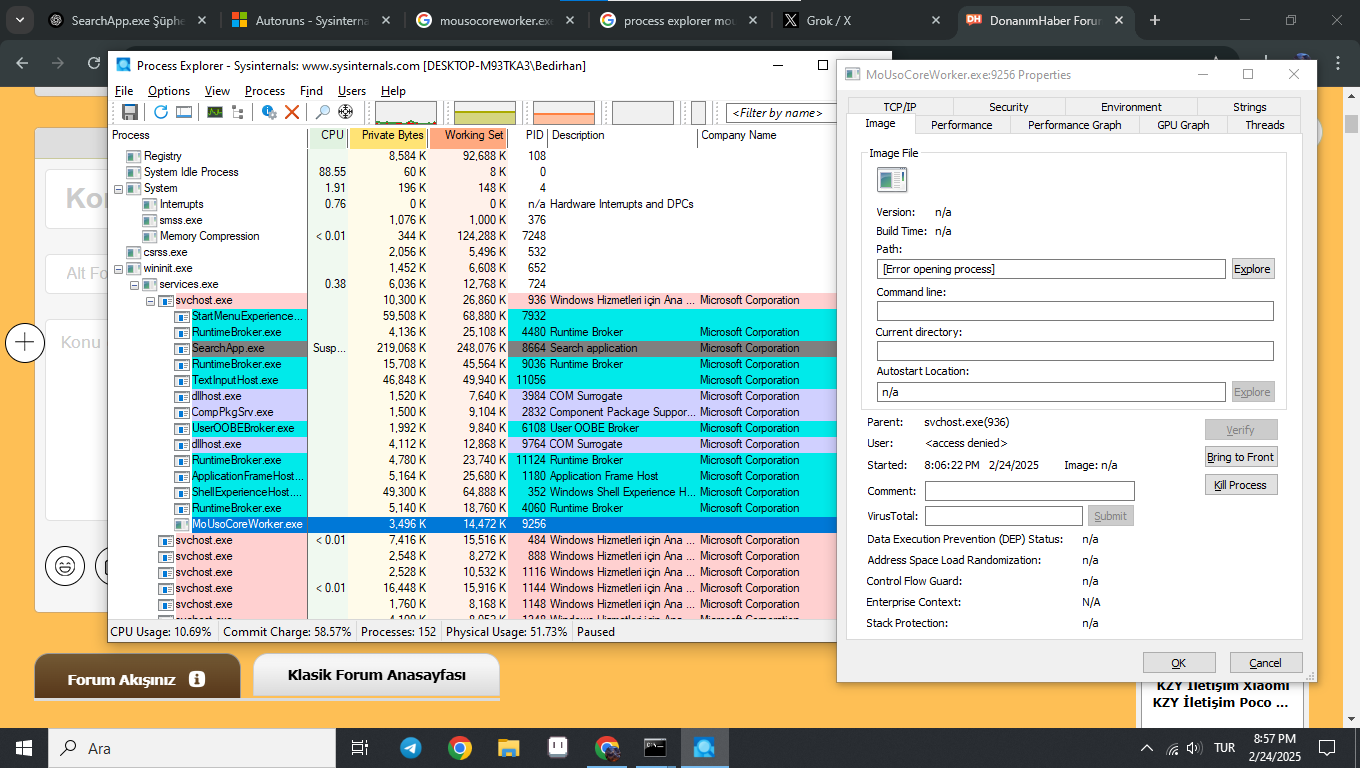Click the Find handle magnifier icon
Viewport: 1360px width, 768px height.
[x=323, y=112]
